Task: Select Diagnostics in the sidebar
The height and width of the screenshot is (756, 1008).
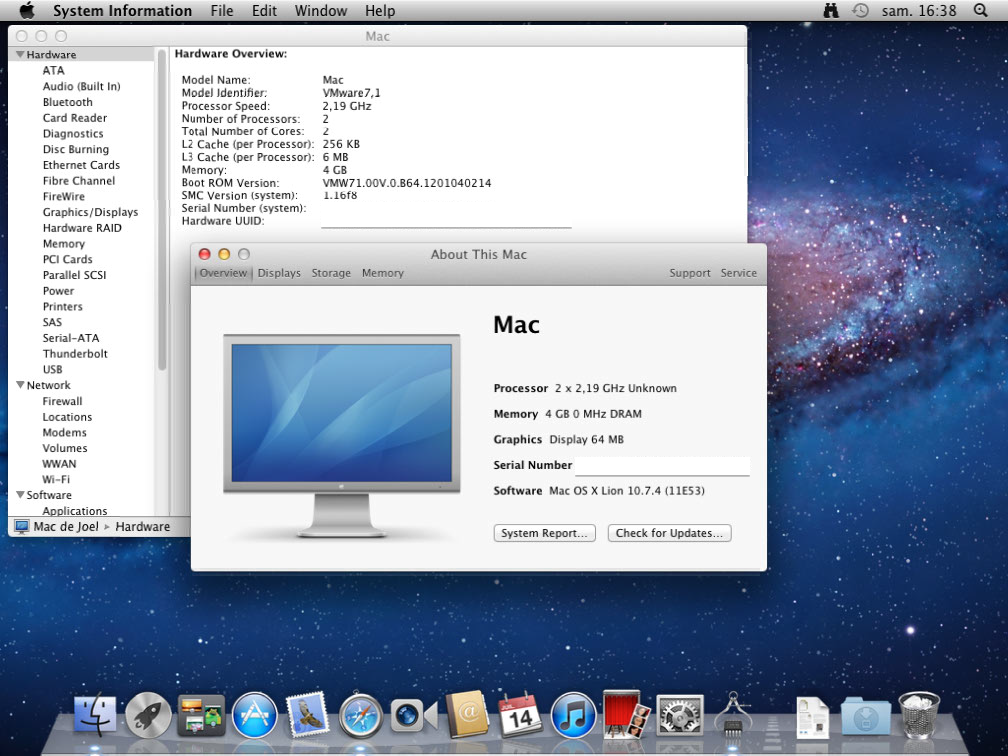Action: coord(73,134)
